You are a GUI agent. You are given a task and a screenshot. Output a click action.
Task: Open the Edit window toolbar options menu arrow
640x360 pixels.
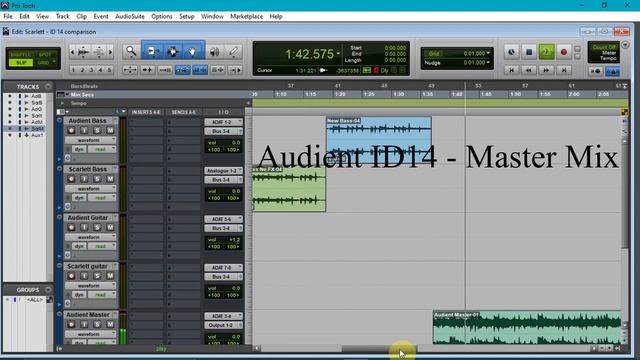point(625,45)
